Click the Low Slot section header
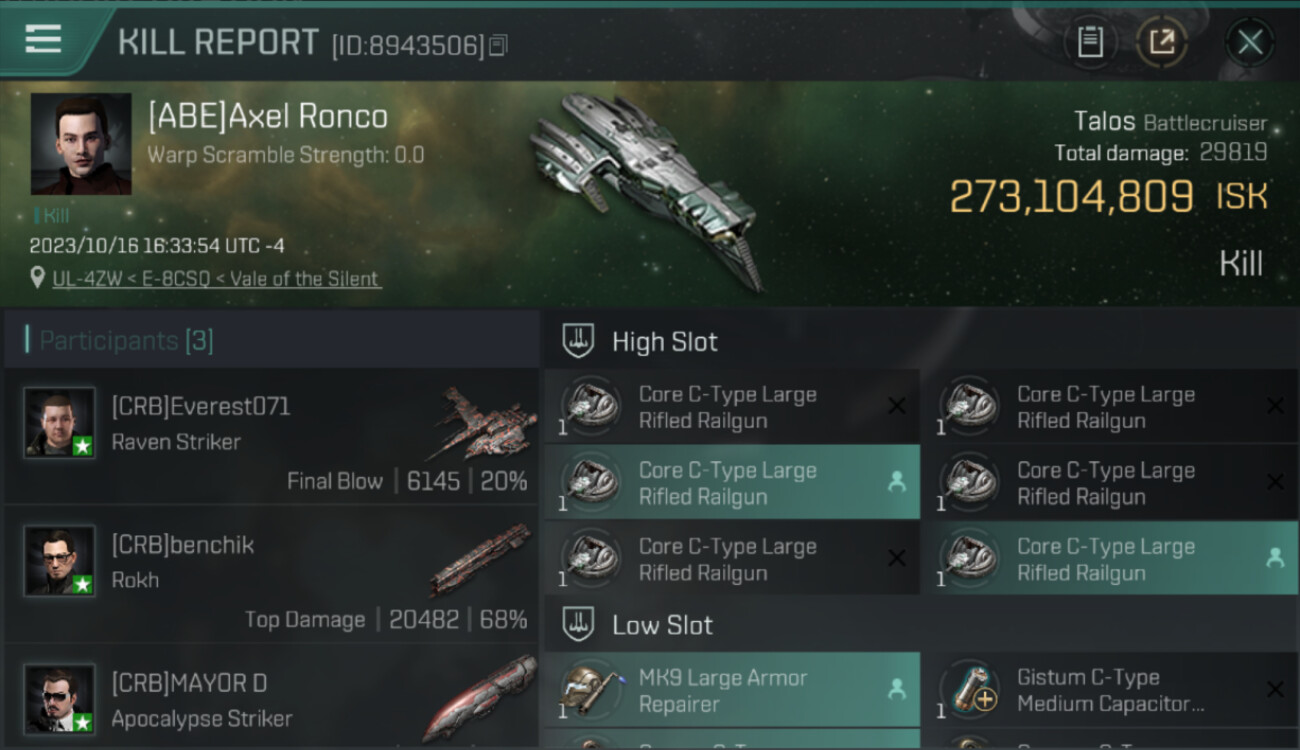This screenshot has width=1300, height=750. (662, 626)
